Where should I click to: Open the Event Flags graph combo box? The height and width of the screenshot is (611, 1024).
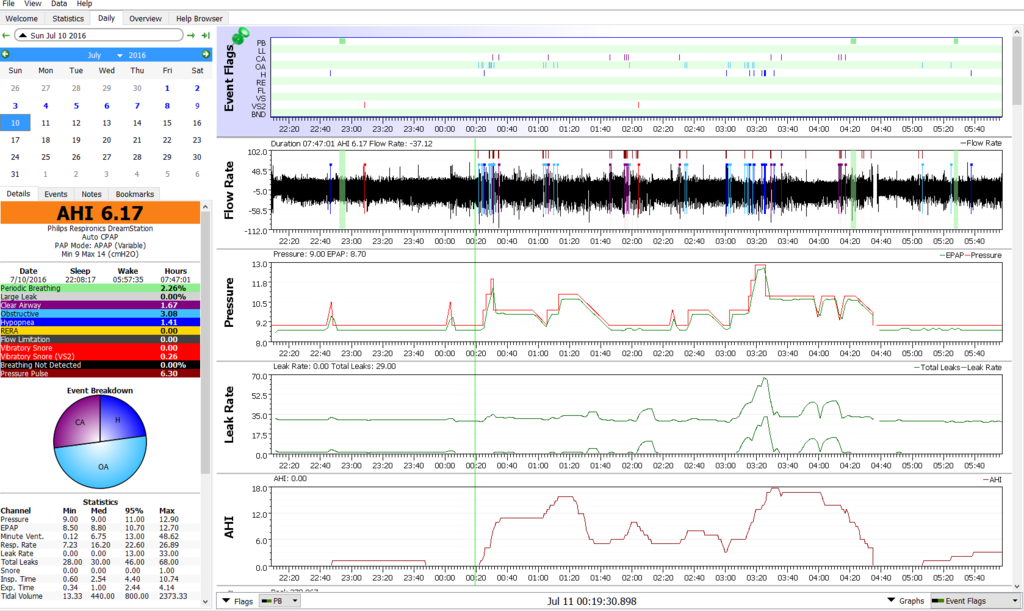(975, 601)
